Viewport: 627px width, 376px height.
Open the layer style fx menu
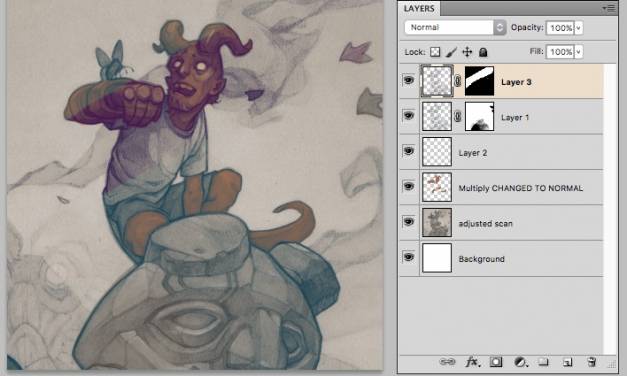tap(472, 362)
